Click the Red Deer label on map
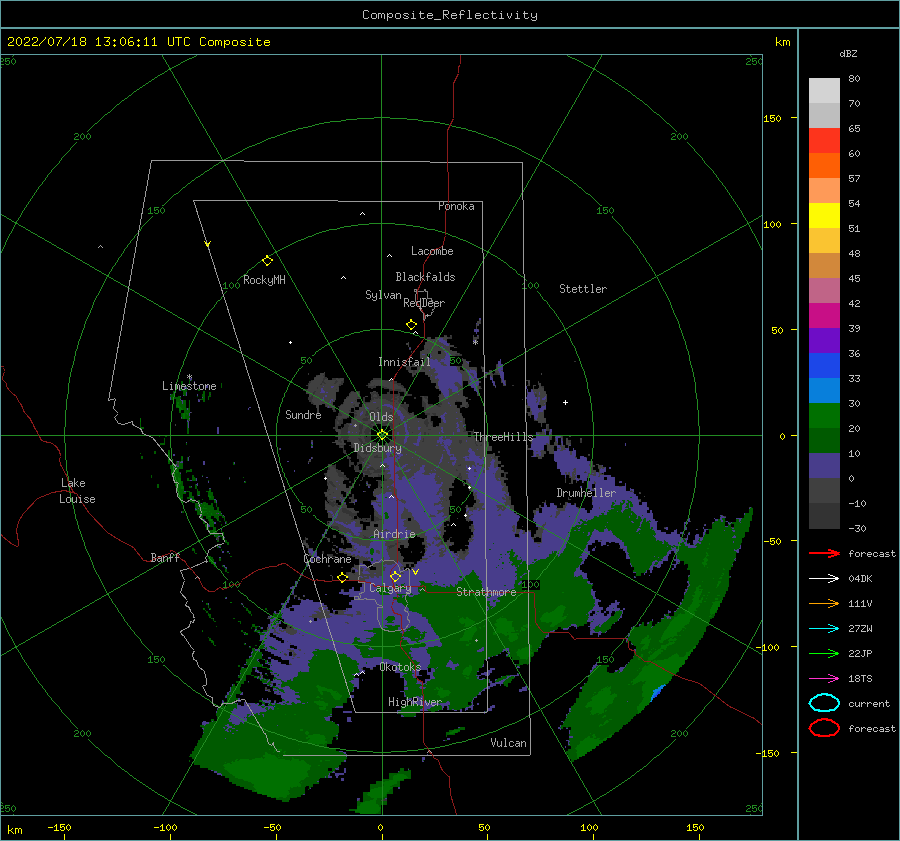This screenshot has height=841, width=900. (x=424, y=303)
